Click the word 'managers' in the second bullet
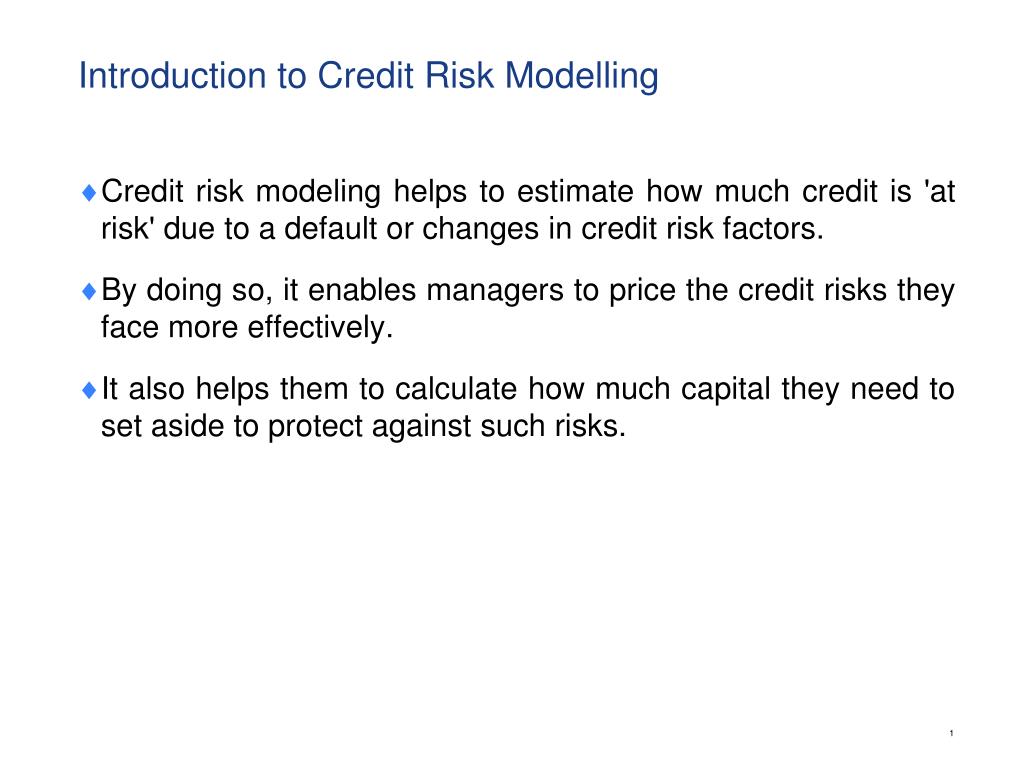 (494, 291)
